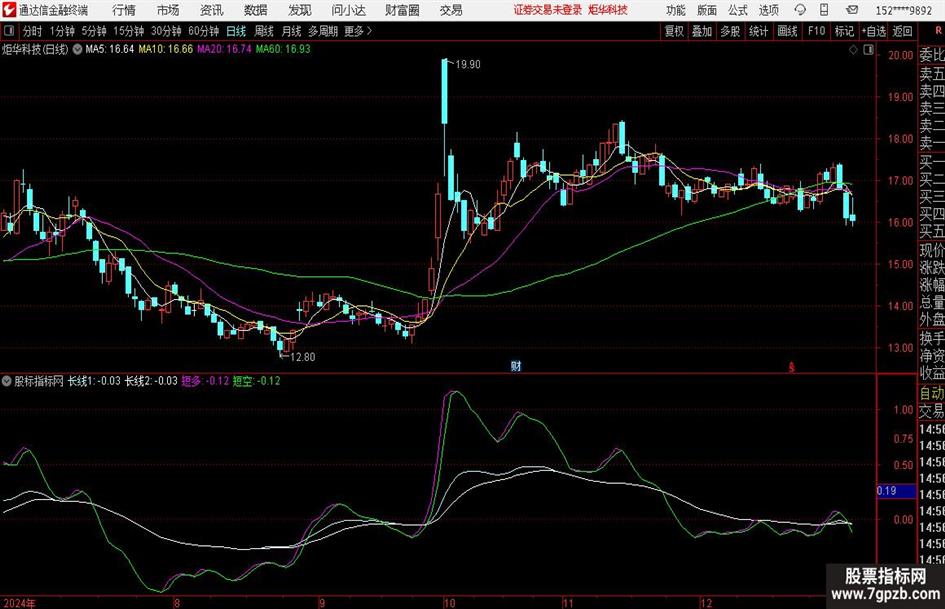Click the MA20: 16.74 label
This screenshot has width=945, height=609.
coord(224,49)
